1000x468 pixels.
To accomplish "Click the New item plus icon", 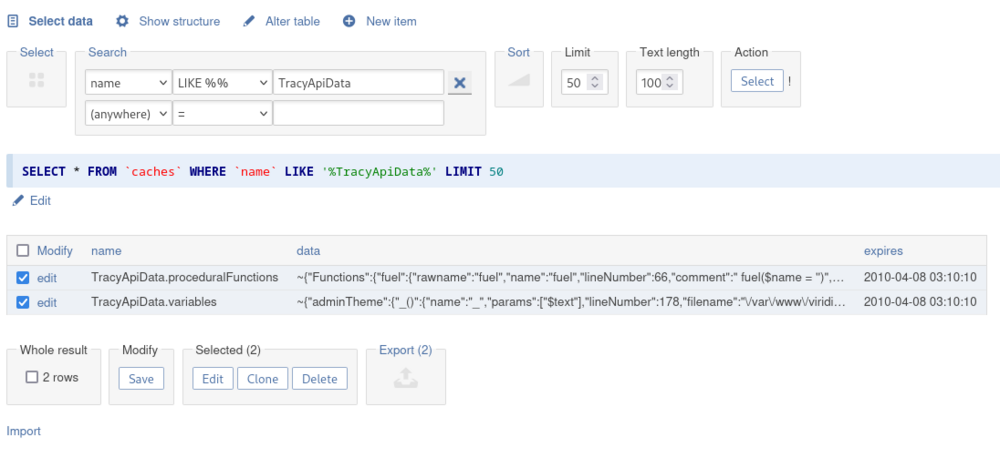I will click(x=349, y=21).
